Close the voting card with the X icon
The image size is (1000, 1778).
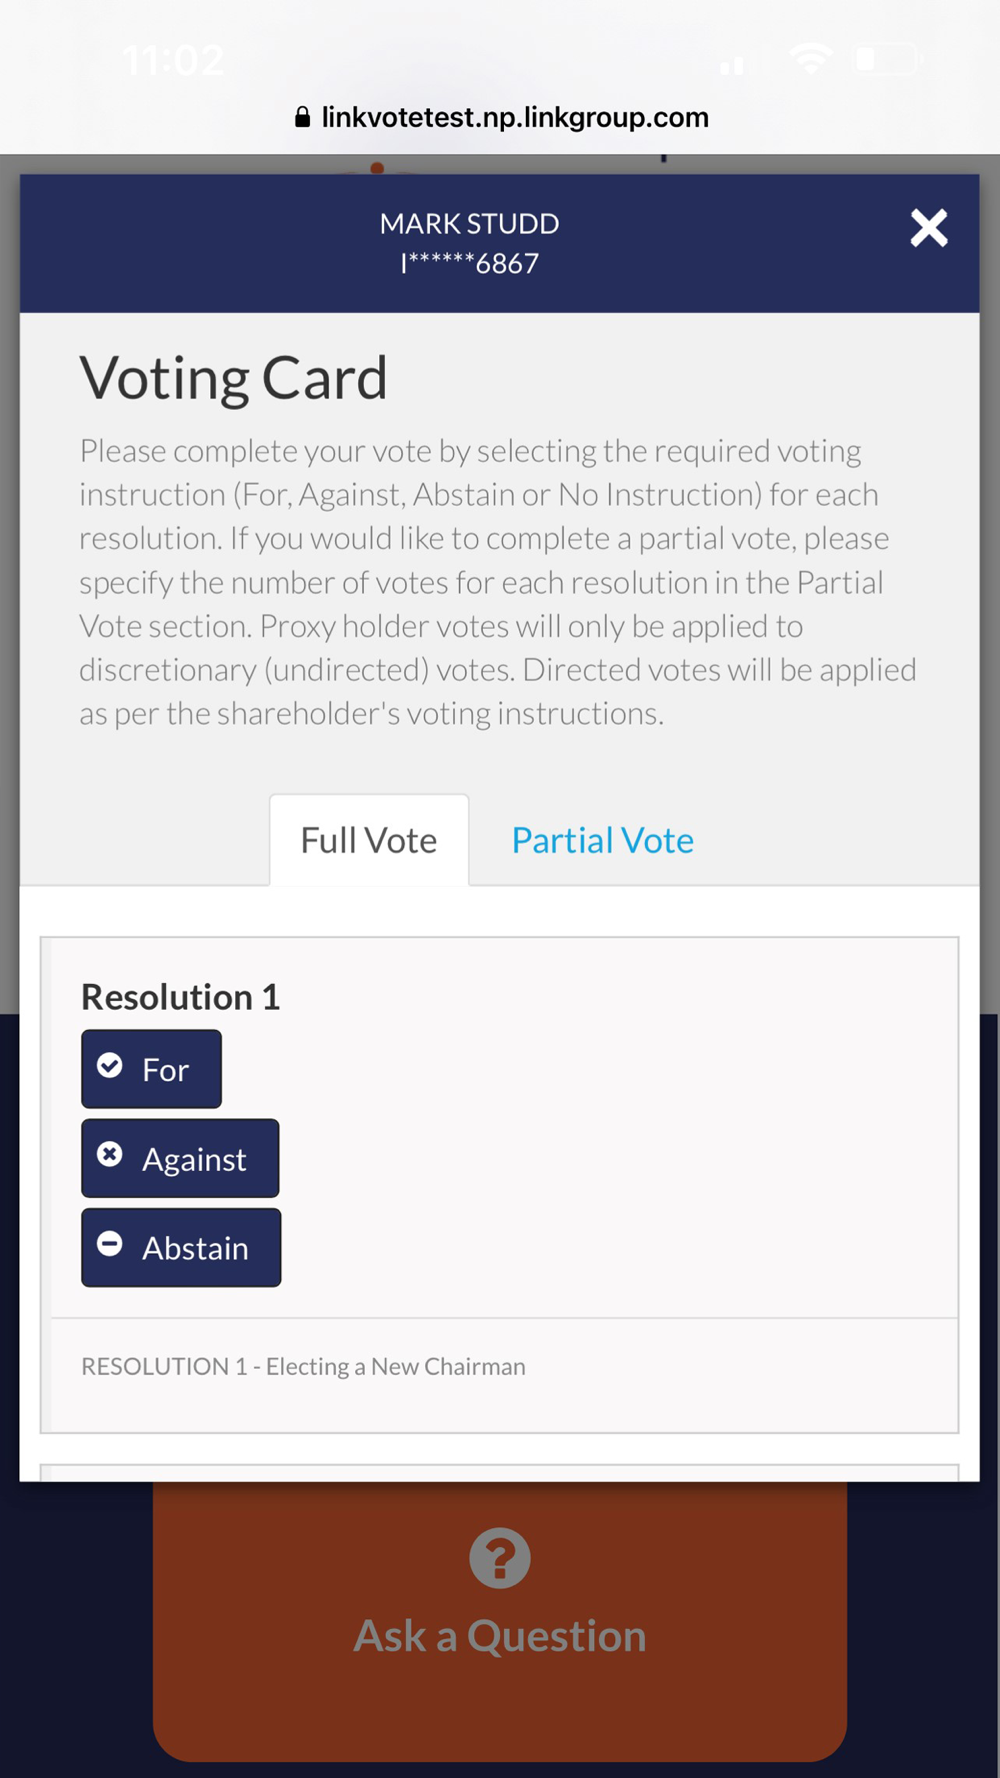coord(928,228)
